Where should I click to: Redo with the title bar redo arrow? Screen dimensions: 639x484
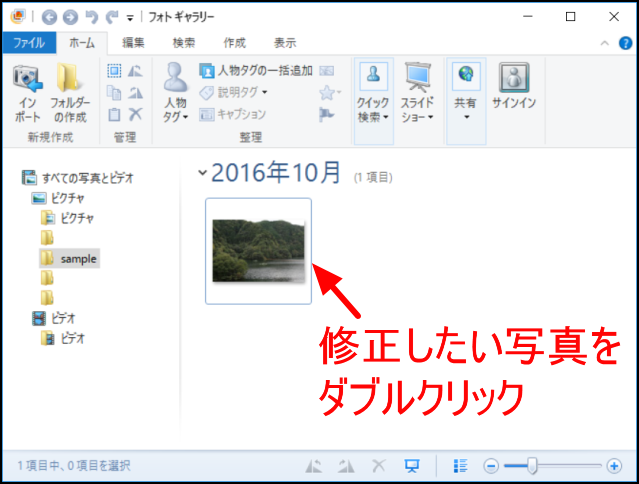click(111, 17)
